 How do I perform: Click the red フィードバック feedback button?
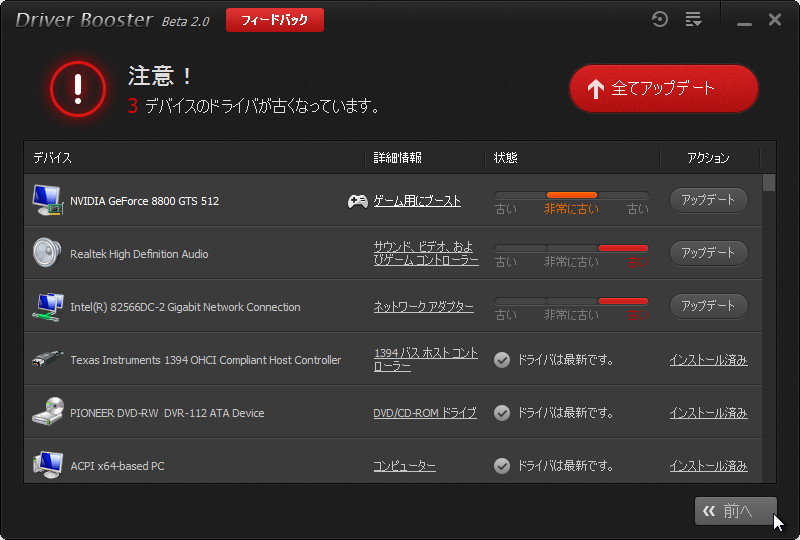click(x=275, y=20)
